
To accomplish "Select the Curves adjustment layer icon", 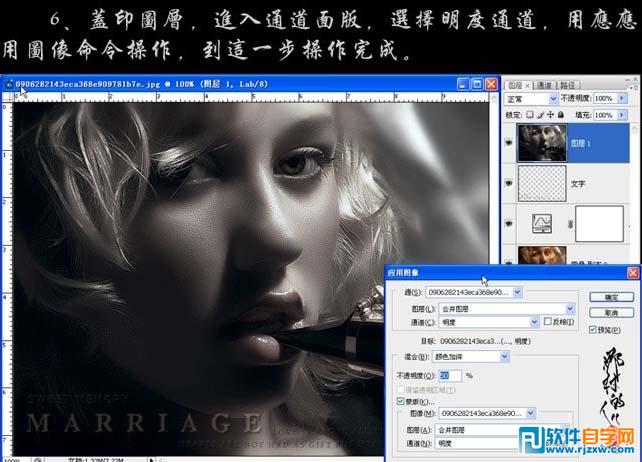I will pyautogui.click(x=541, y=224).
